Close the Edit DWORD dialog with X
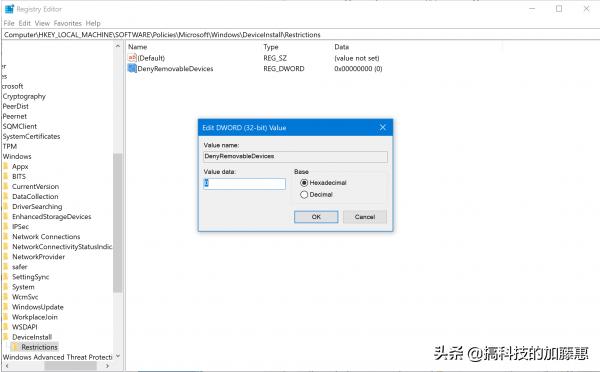This screenshot has width=600, height=372. point(383,127)
